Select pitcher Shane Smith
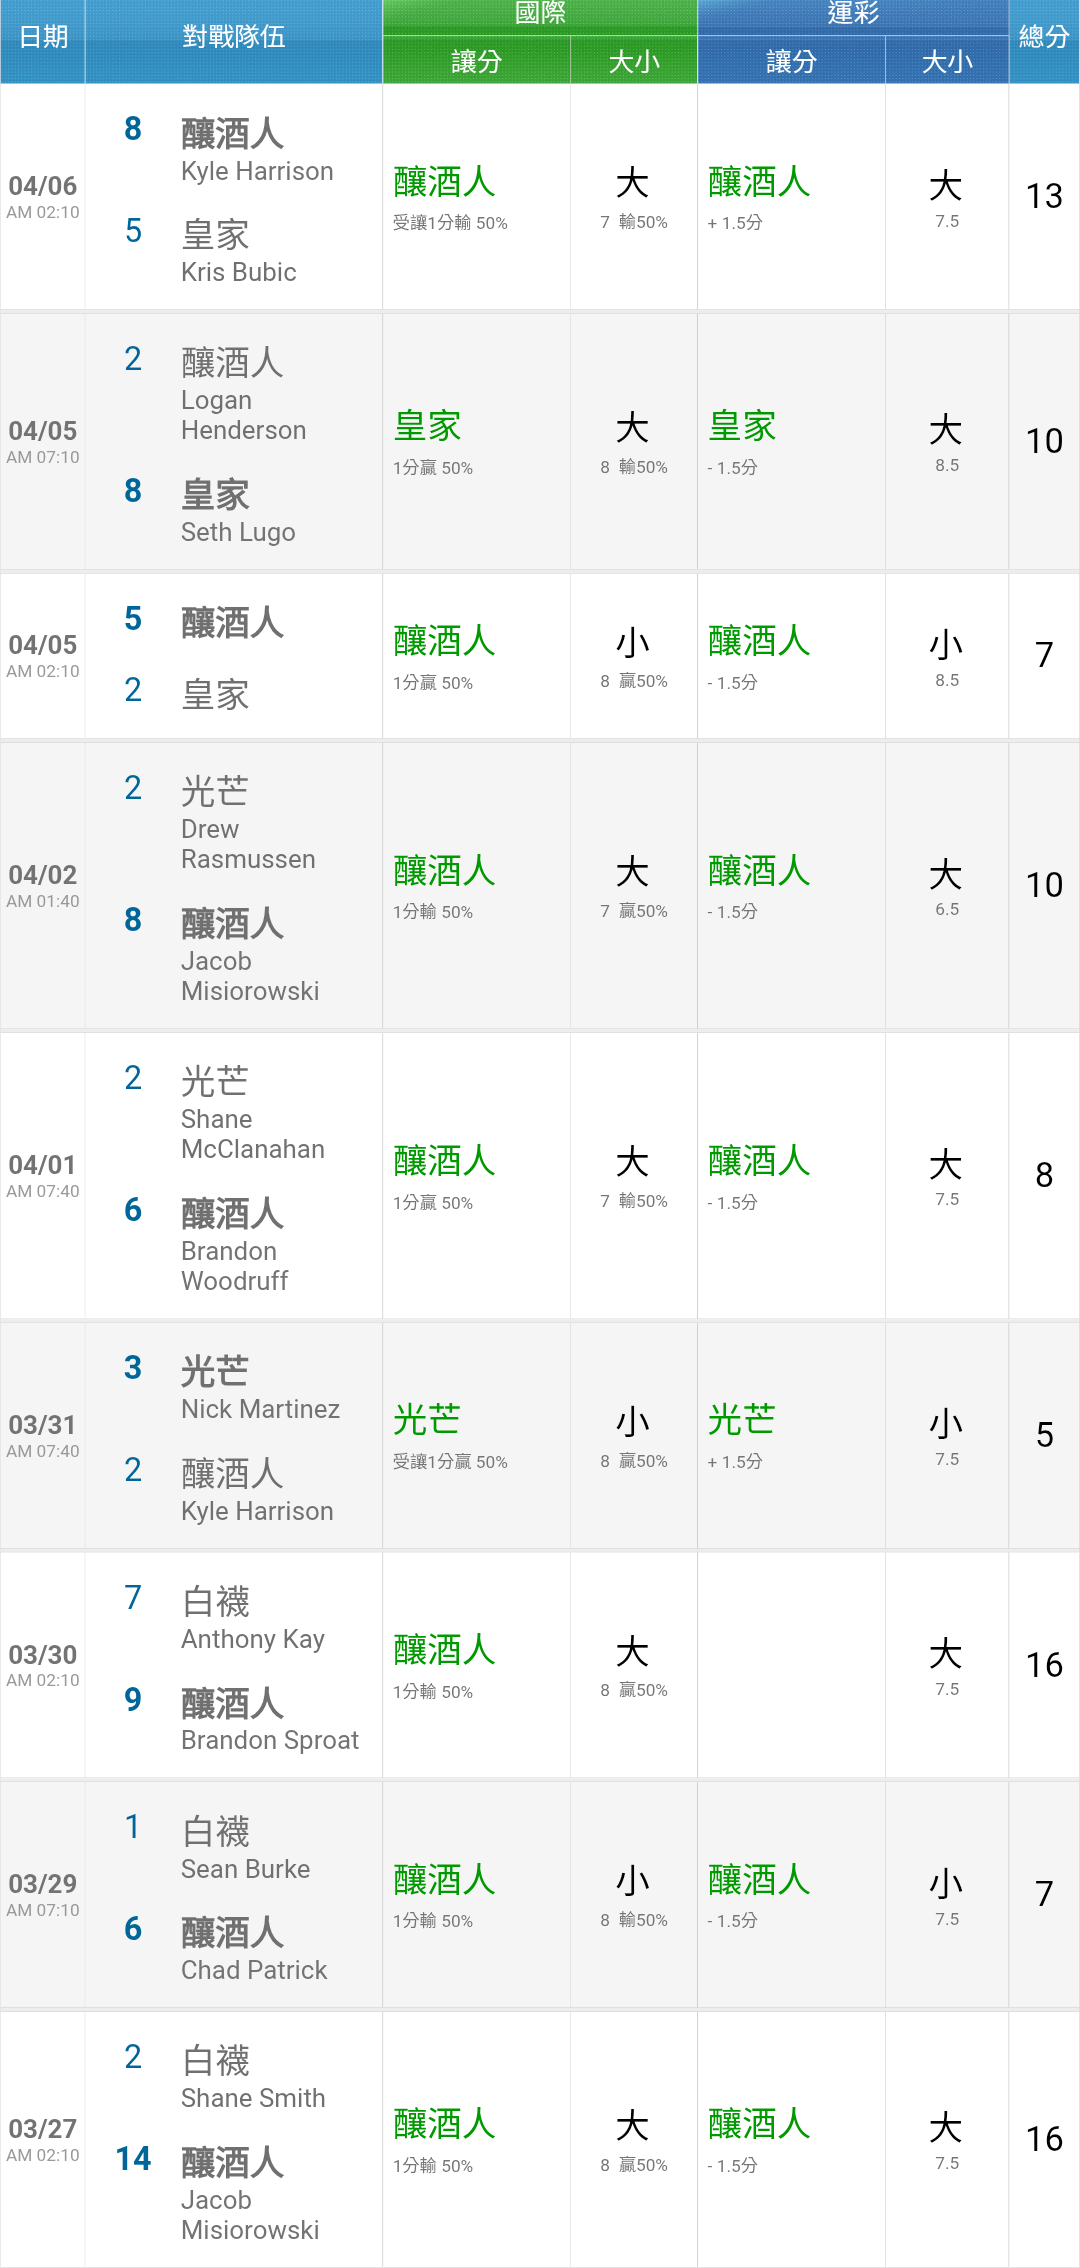The height and width of the screenshot is (2268, 1080). tap(253, 2098)
